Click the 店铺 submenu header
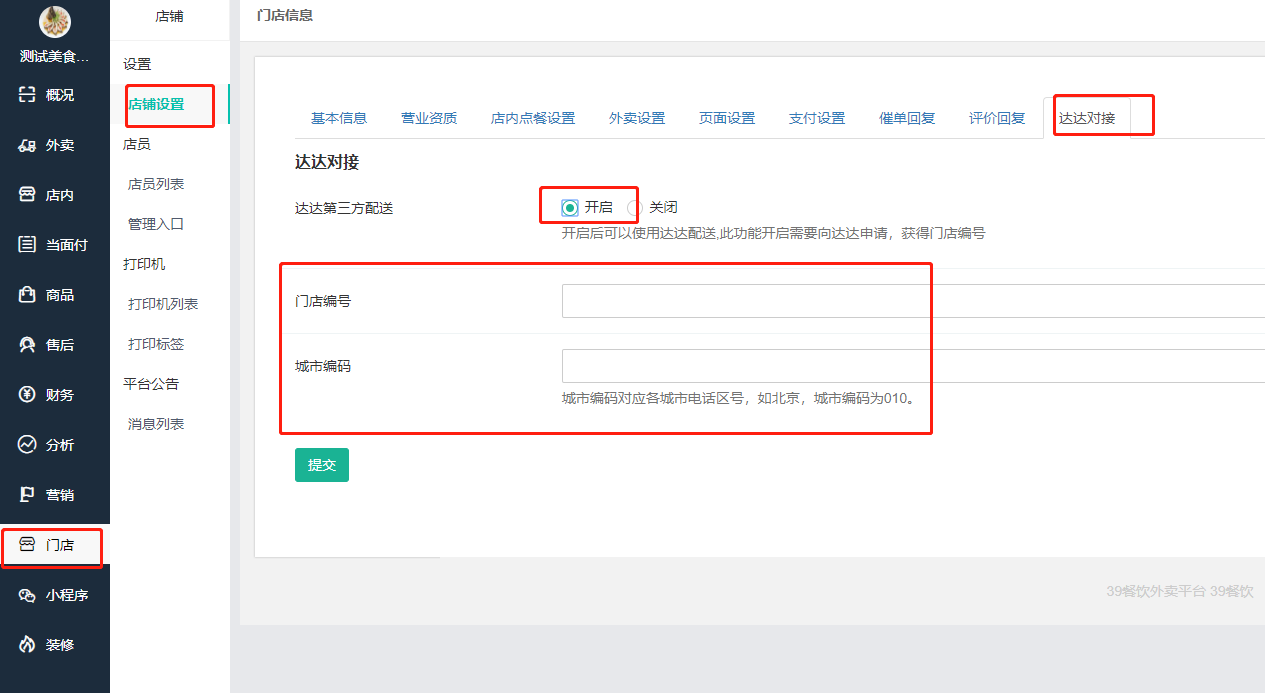Screen dimensions: 1265x693 click(x=170, y=16)
